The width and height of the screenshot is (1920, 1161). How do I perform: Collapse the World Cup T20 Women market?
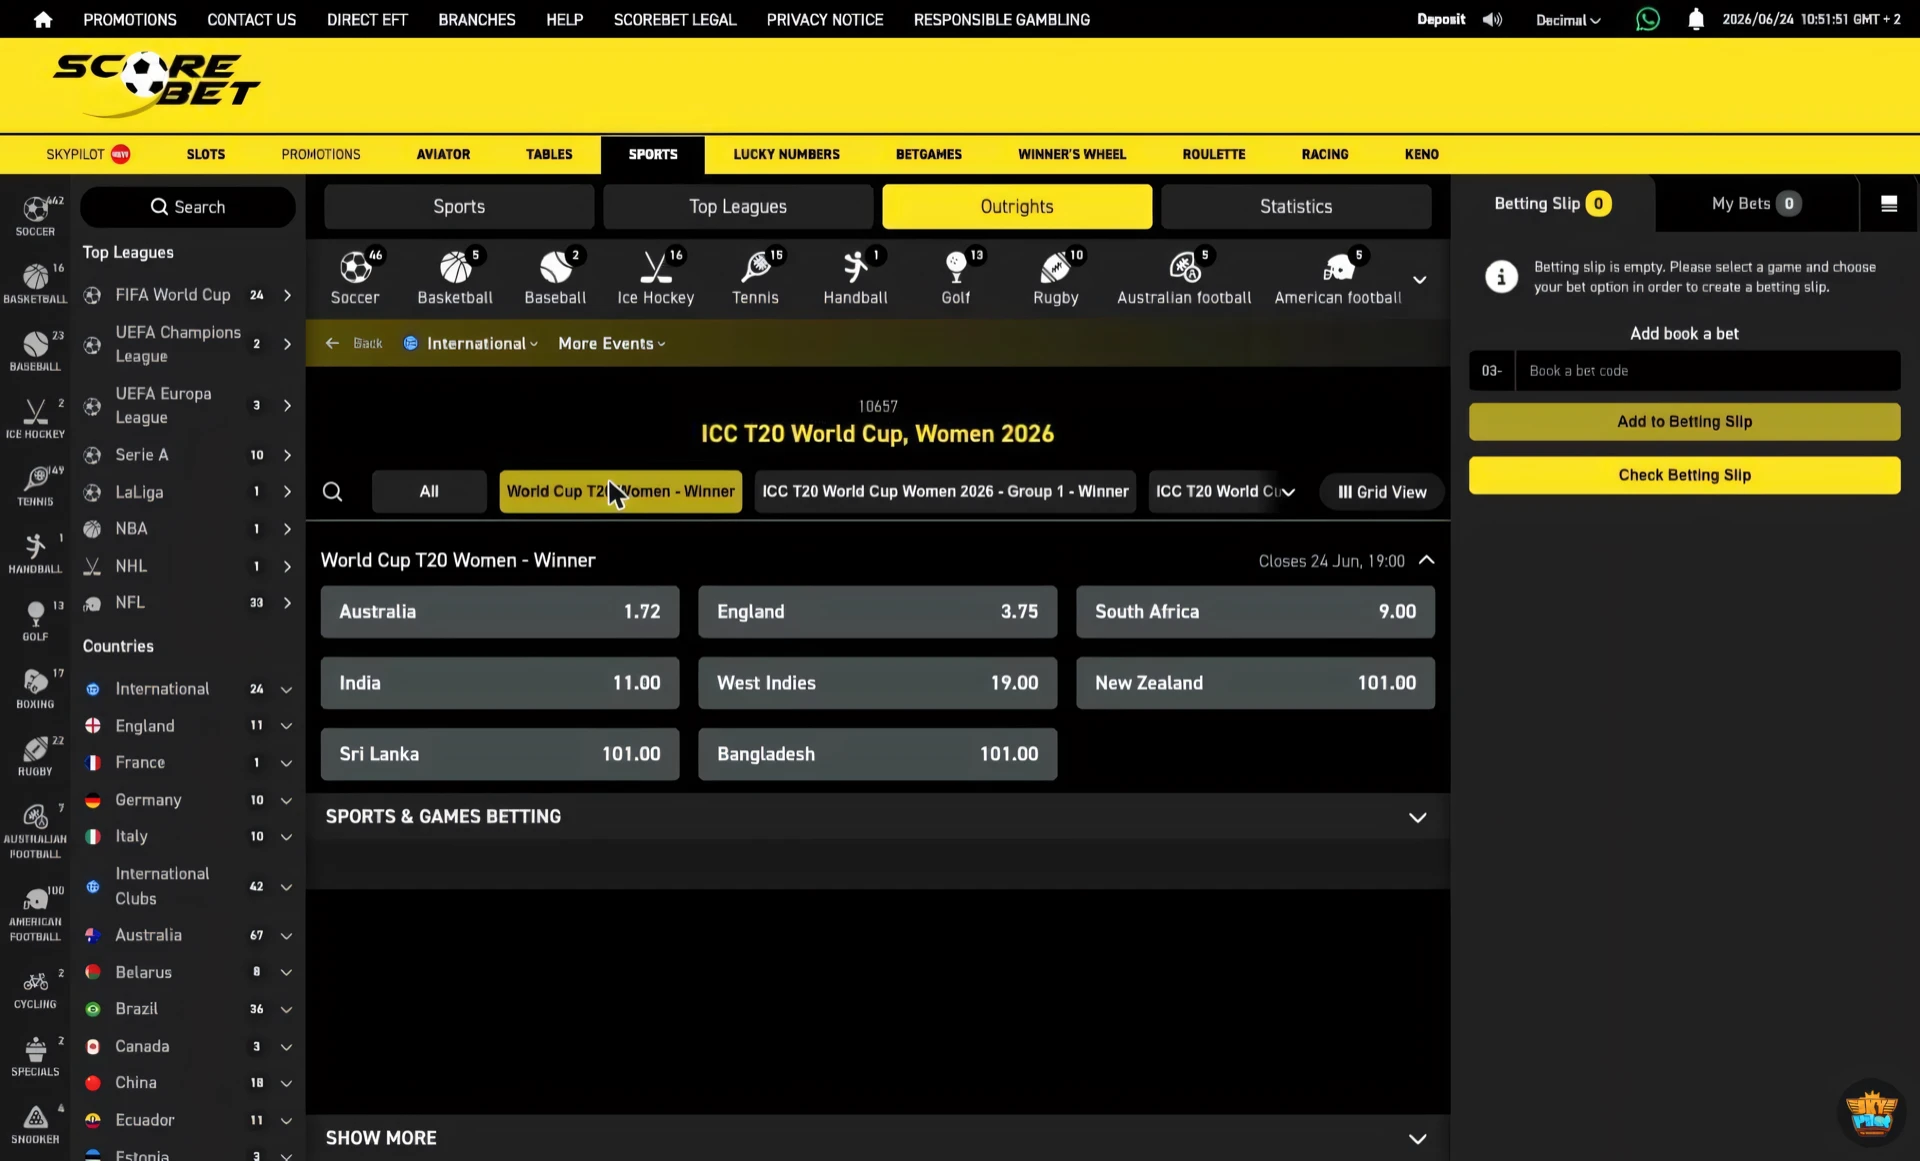coord(1427,560)
